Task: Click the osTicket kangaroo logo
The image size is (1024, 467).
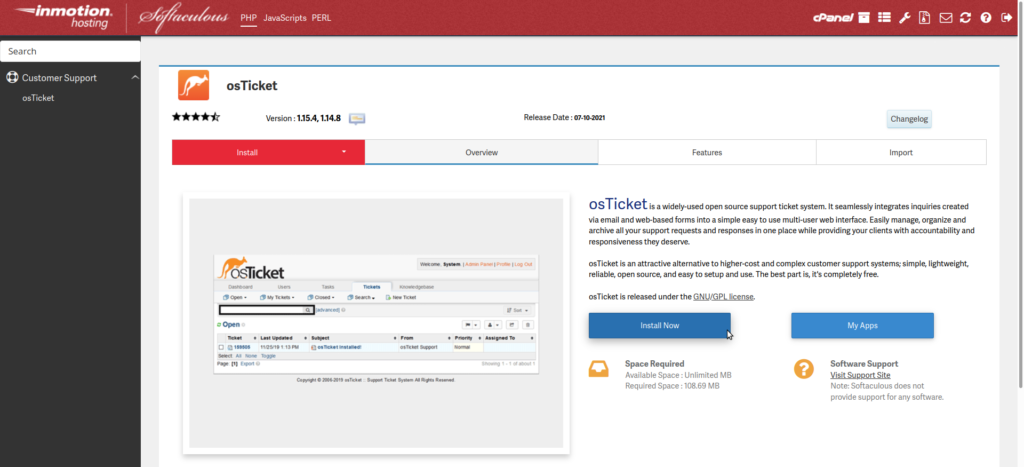Action: click(x=193, y=85)
